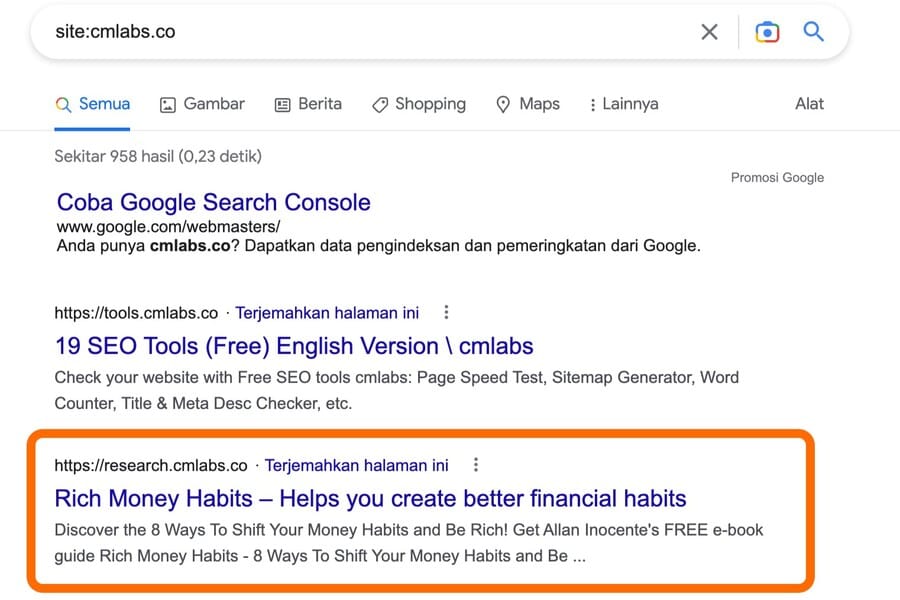Image resolution: width=900 pixels, height=600 pixels.
Task: Translate the research.cmlabs.co page
Action: (356, 465)
